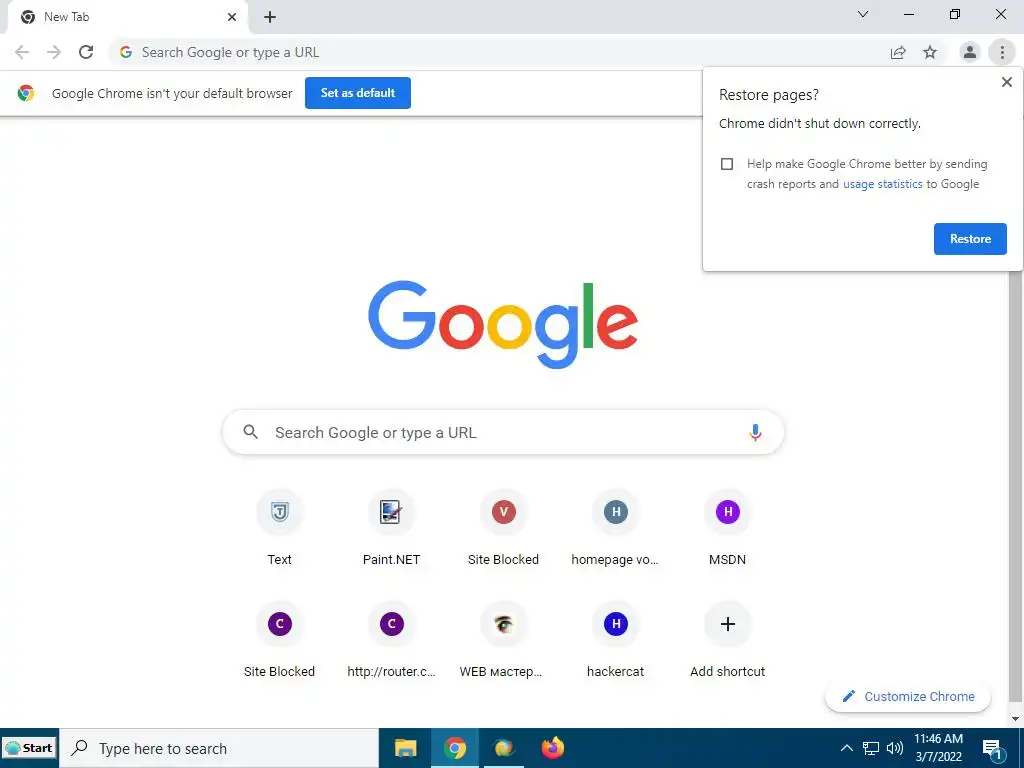Click the Restore button
The width and height of the screenshot is (1024, 768).
[970, 239]
